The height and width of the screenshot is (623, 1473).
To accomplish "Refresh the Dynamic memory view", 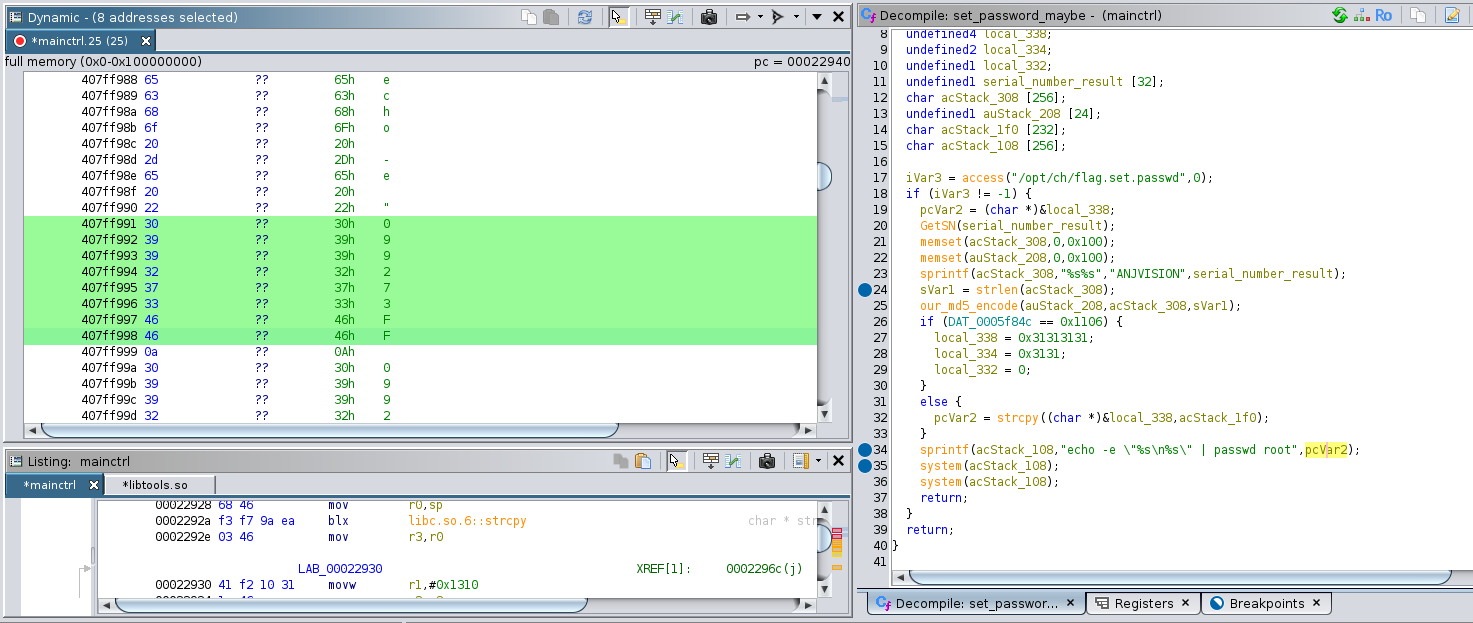I will pyautogui.click(x=586, y=16).
